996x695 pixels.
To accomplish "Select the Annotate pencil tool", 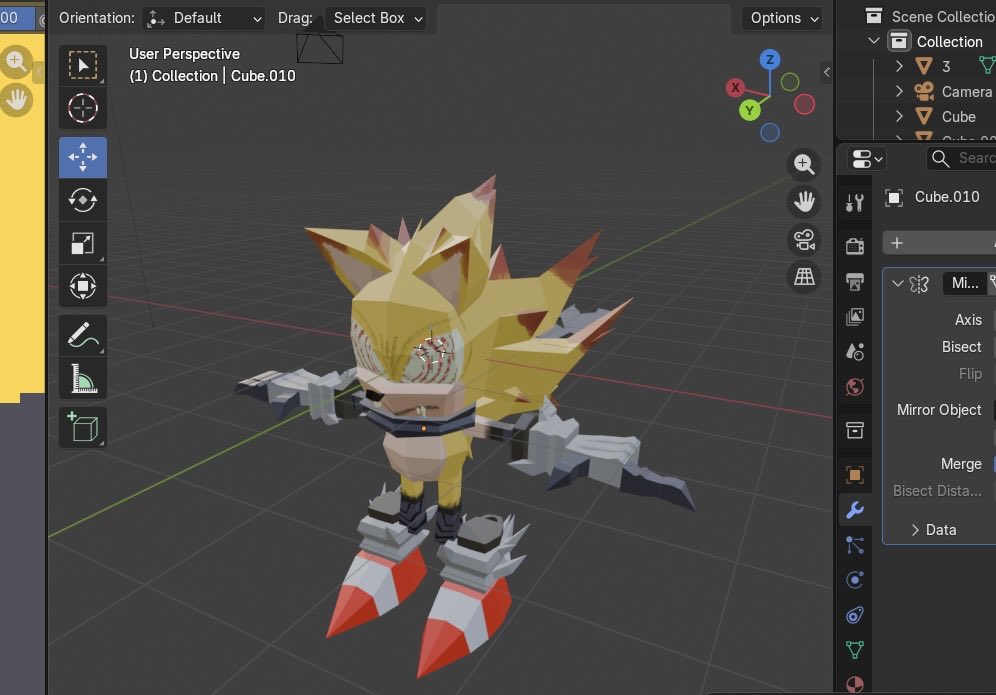I will [x=83, y=335].
